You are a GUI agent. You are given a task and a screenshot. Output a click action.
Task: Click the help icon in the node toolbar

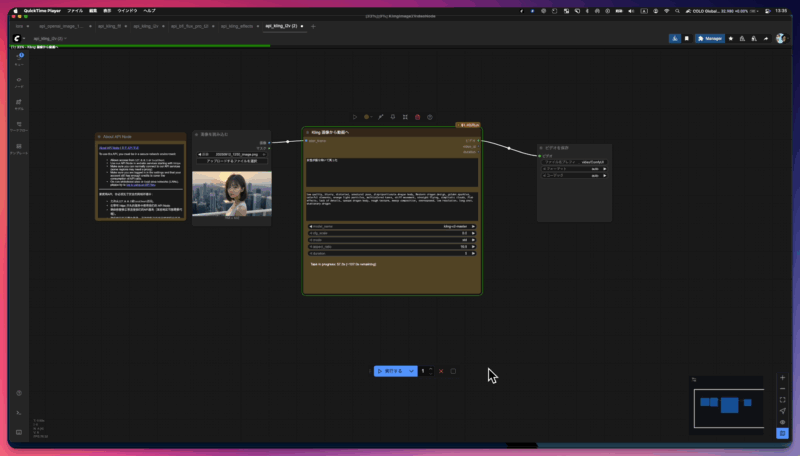click(430, 117)
